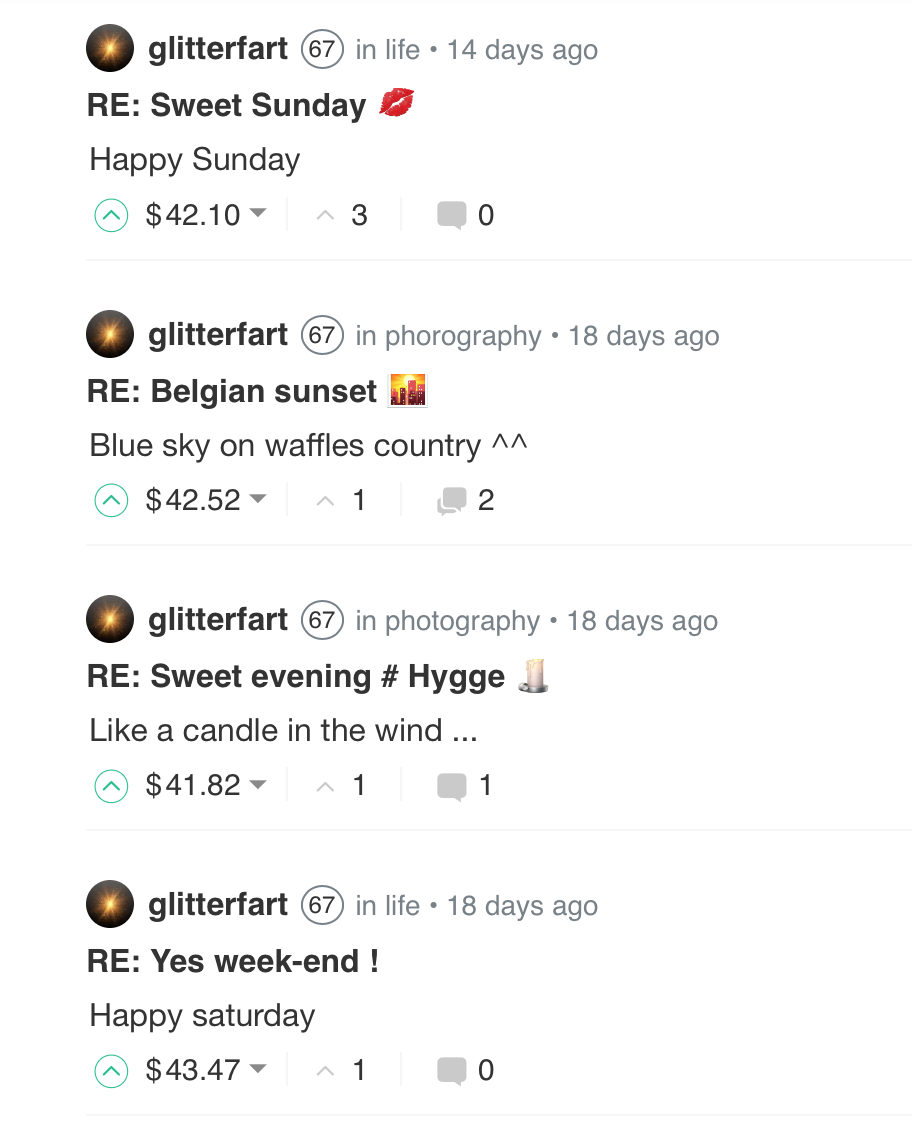Upvote the 'Sweet Sunday' reply
This screenshot has width=912, height=1130.
point(111,215)
